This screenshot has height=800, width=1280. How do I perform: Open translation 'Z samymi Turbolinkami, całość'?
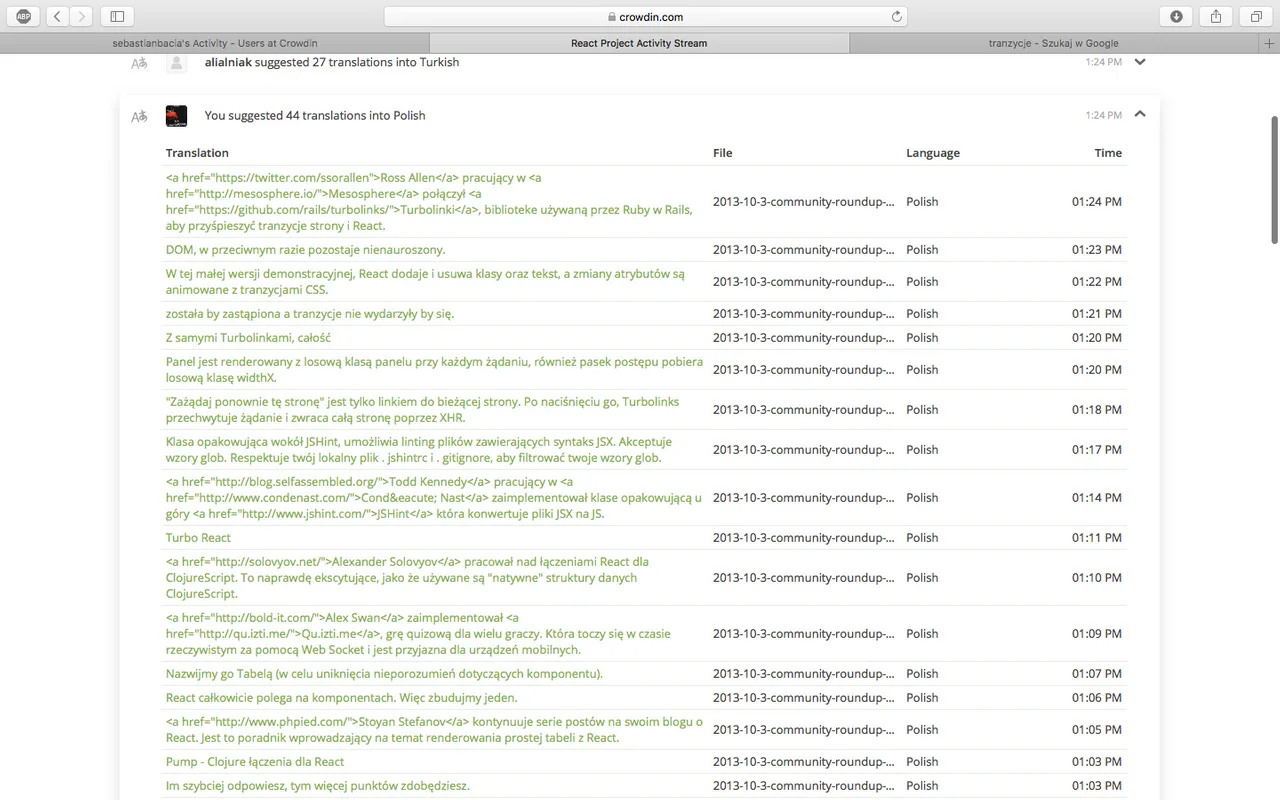pyautogui.click(x=248, y=338)
